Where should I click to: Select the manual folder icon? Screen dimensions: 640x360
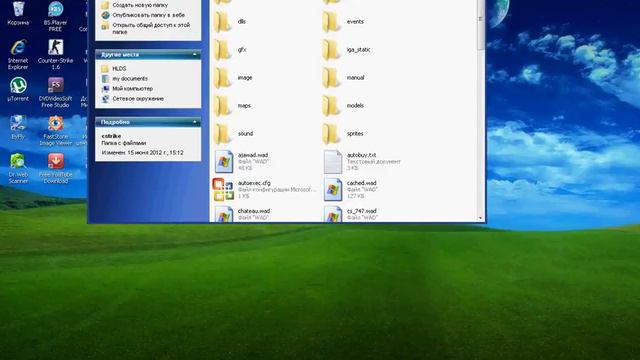[331, 78]
